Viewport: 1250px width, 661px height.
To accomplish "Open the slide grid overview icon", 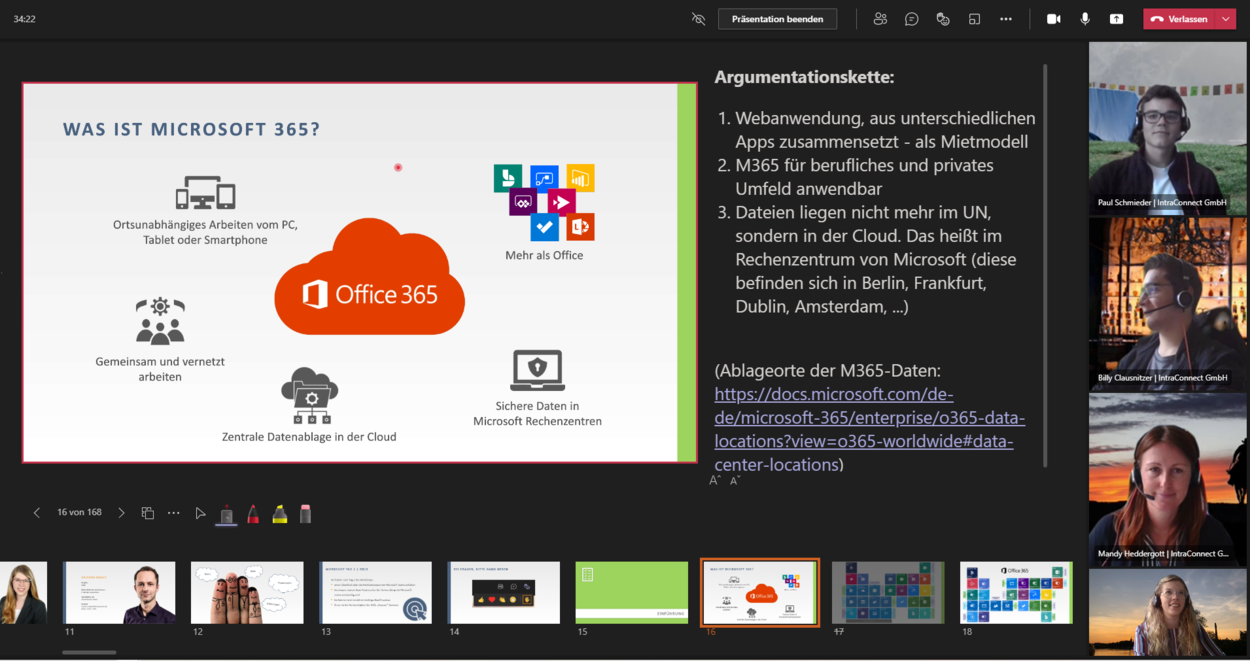I will pos(147,512).
